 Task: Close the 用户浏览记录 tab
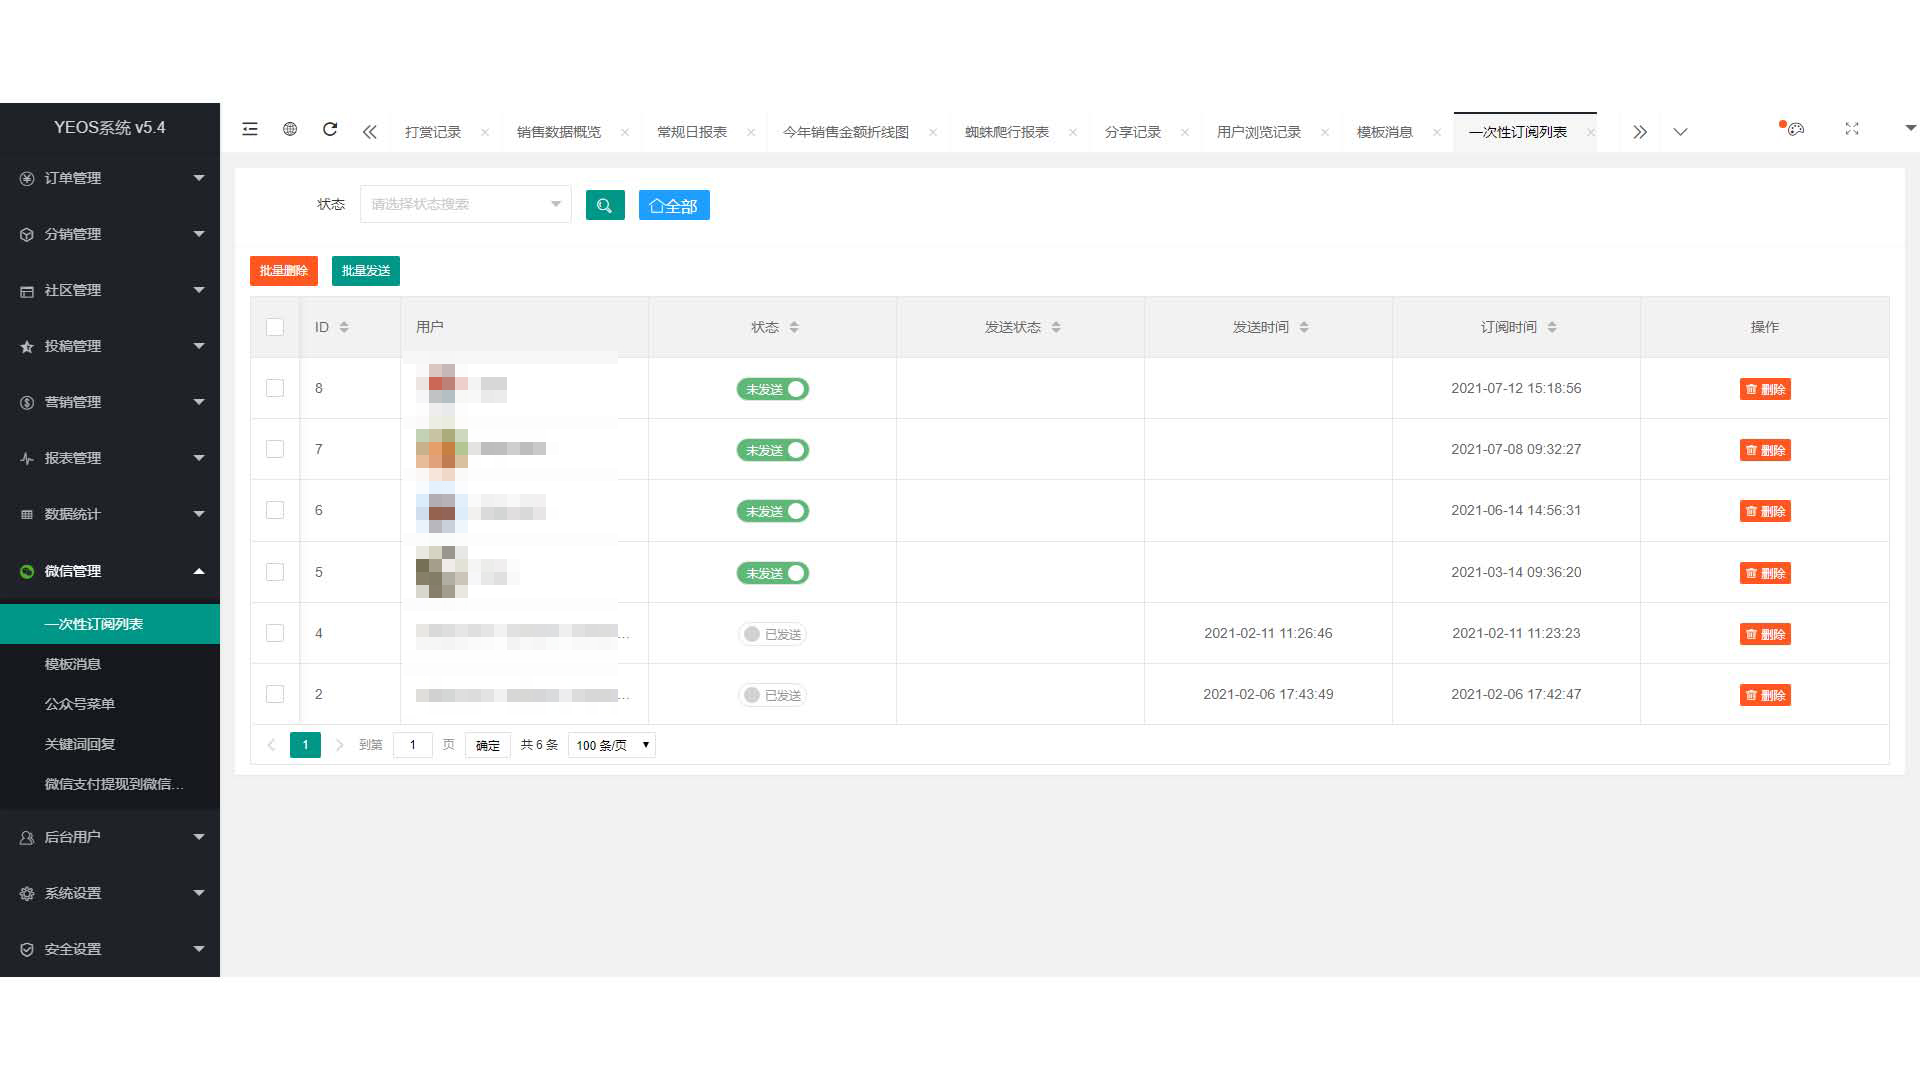point(1325,132)
